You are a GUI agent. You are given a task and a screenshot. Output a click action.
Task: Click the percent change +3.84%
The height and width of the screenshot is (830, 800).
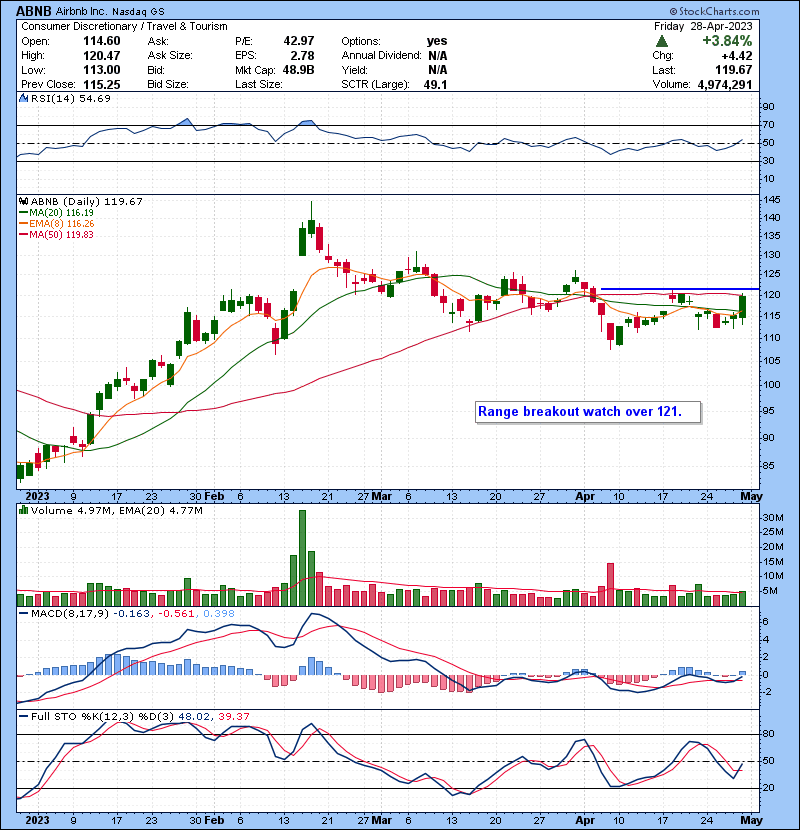point(727,41)
